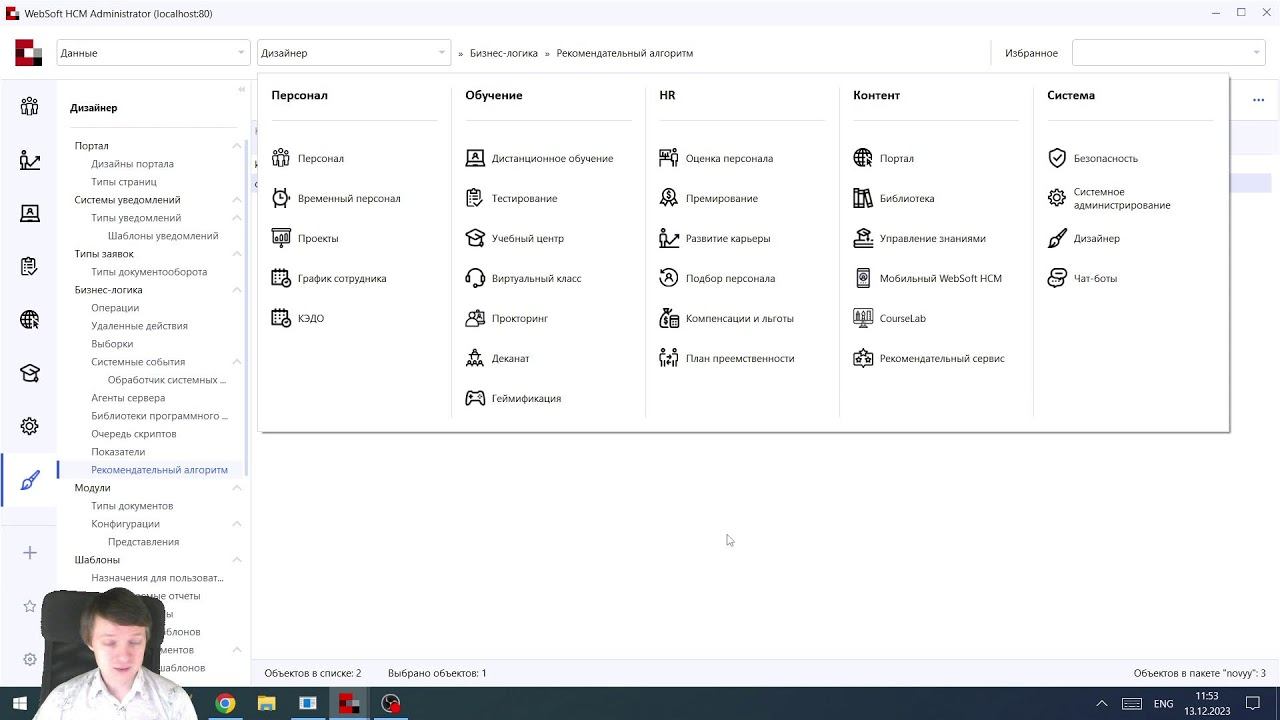This screenshot has width=1280, height=720.
Task: Select Операции in tree
Action: [x=115, y=308]
